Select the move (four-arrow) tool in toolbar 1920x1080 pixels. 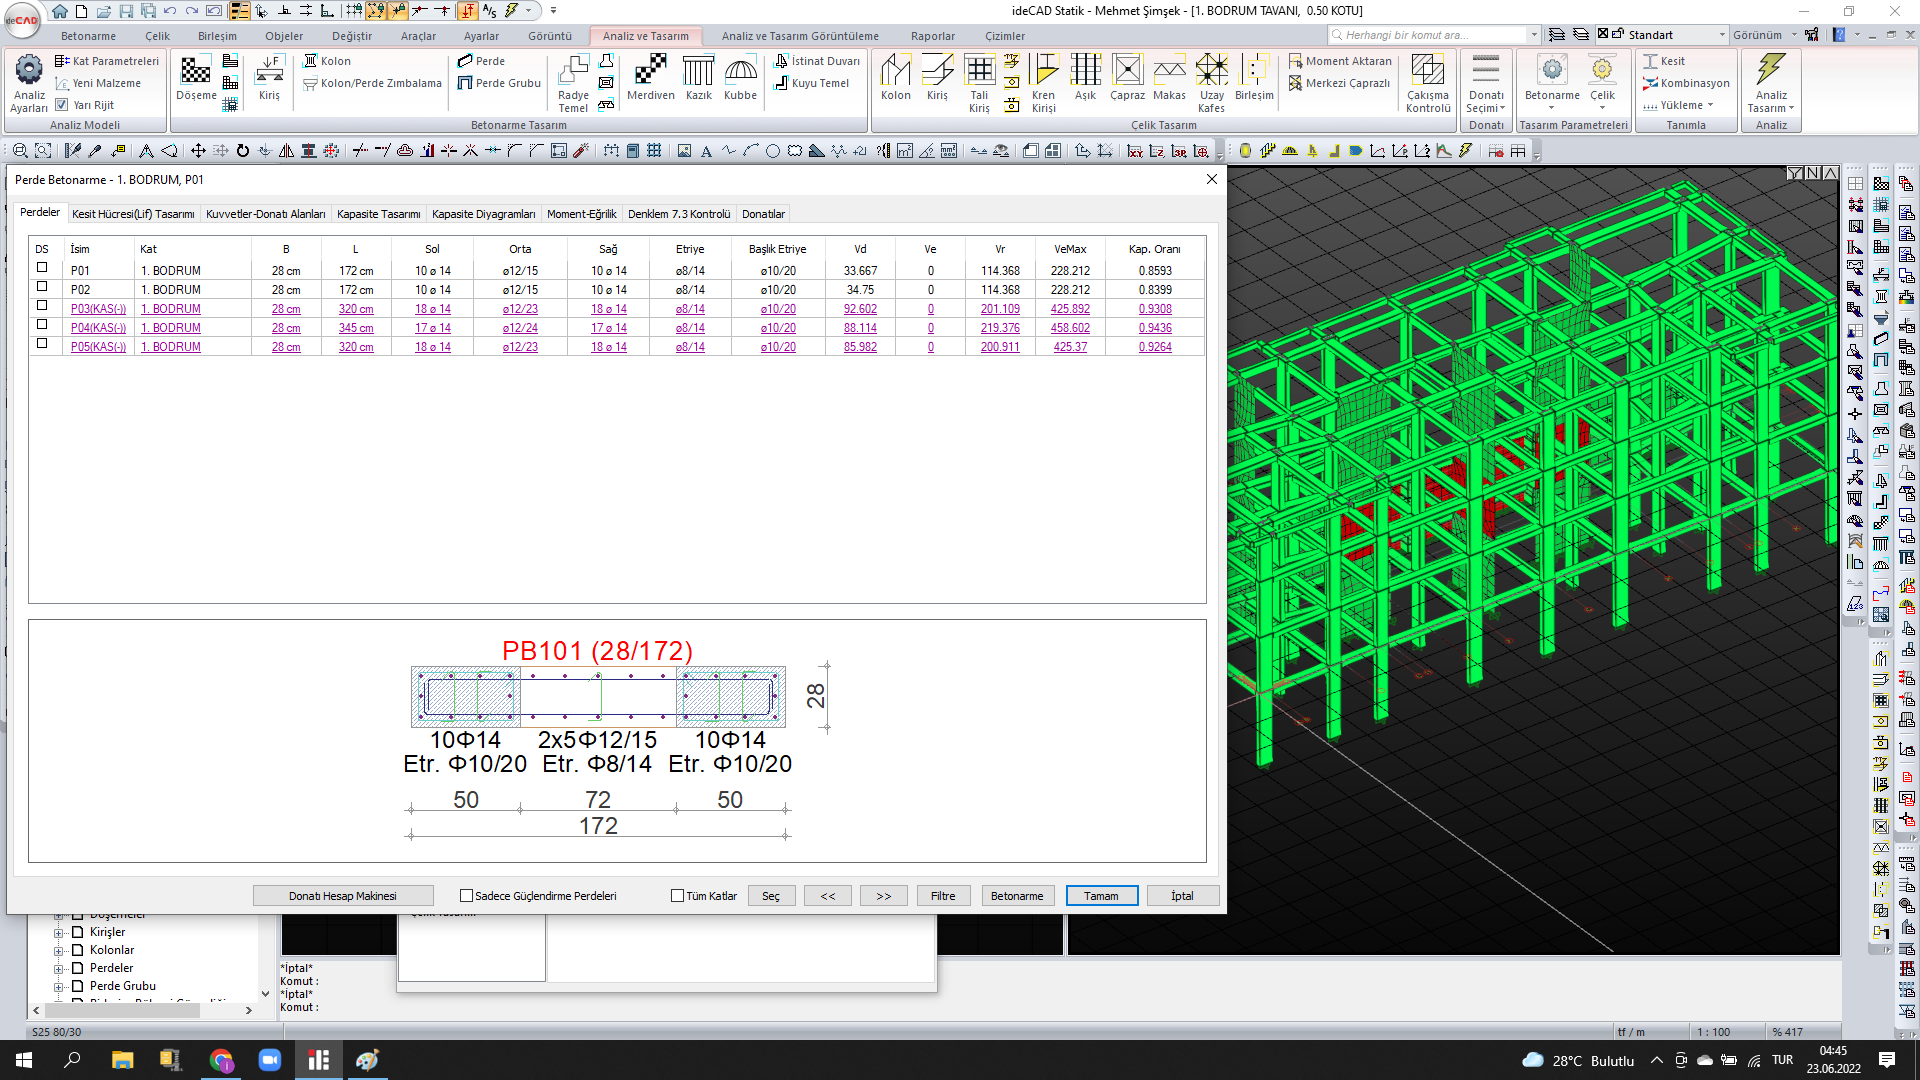[198, 151]
